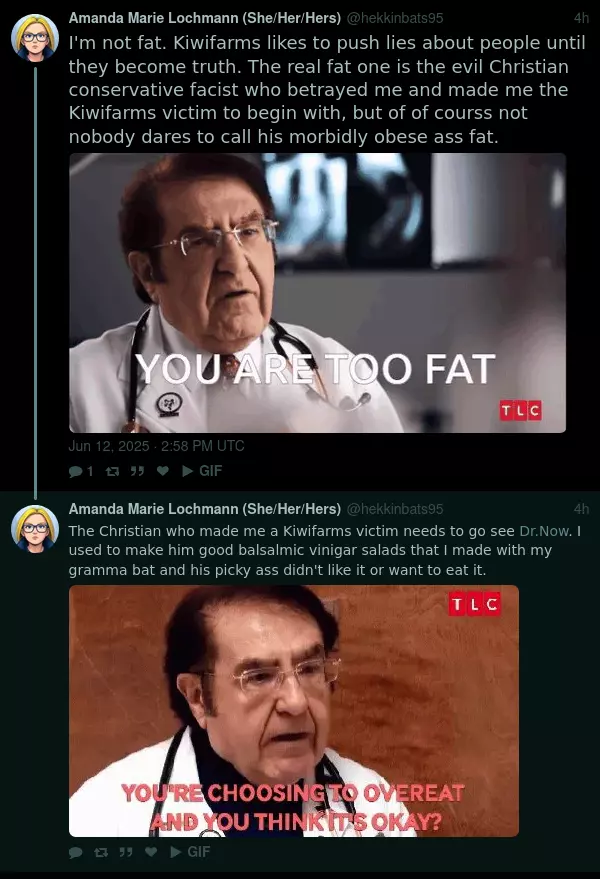
Task: Open the Jun 12, 2025 timestamp link
Action: pos(156,446)
